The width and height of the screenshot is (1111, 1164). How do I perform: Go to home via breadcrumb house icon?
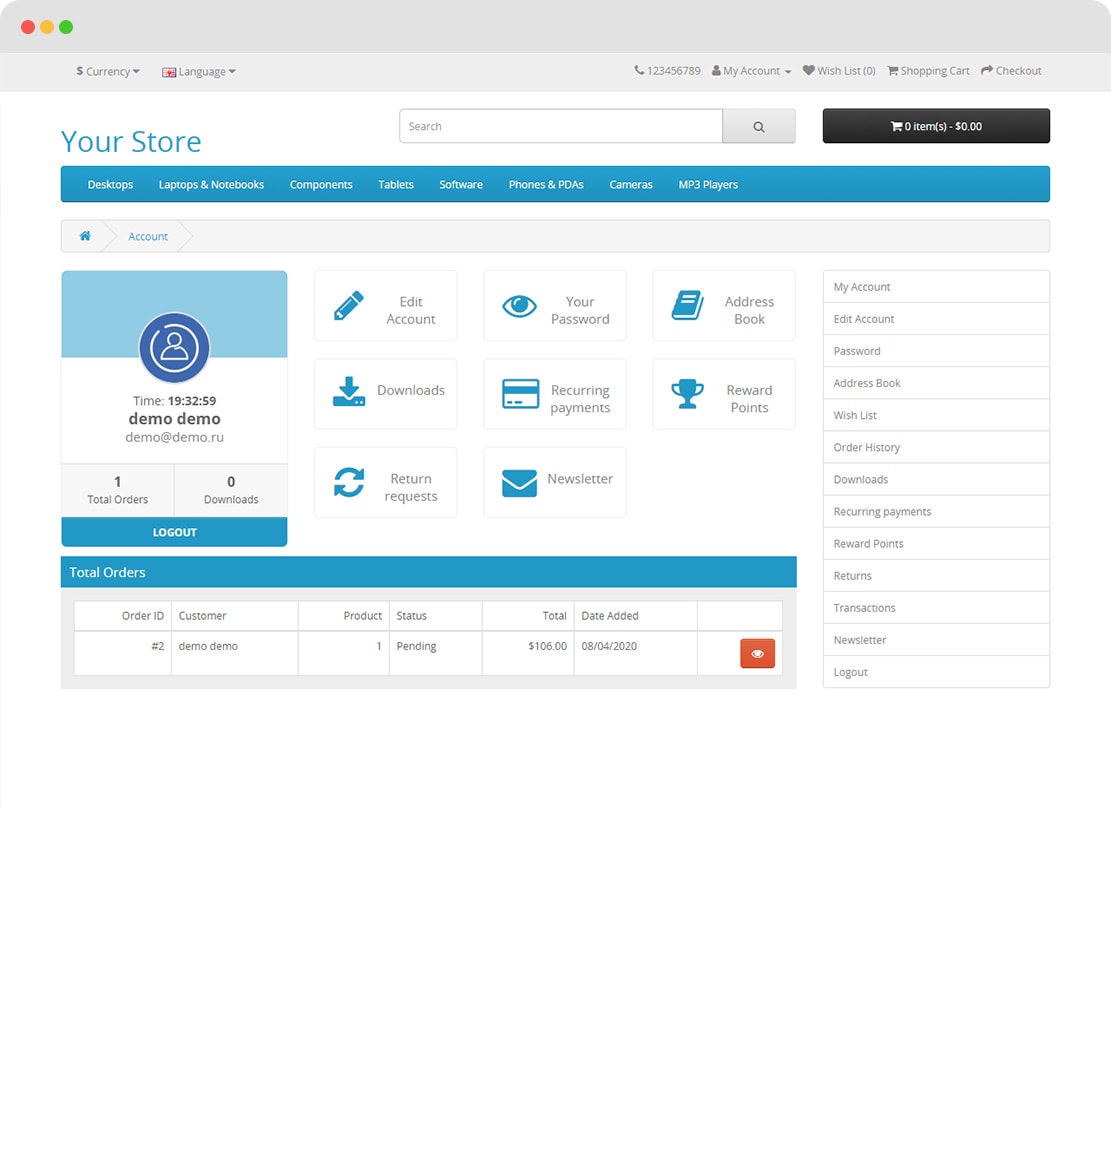85,236
